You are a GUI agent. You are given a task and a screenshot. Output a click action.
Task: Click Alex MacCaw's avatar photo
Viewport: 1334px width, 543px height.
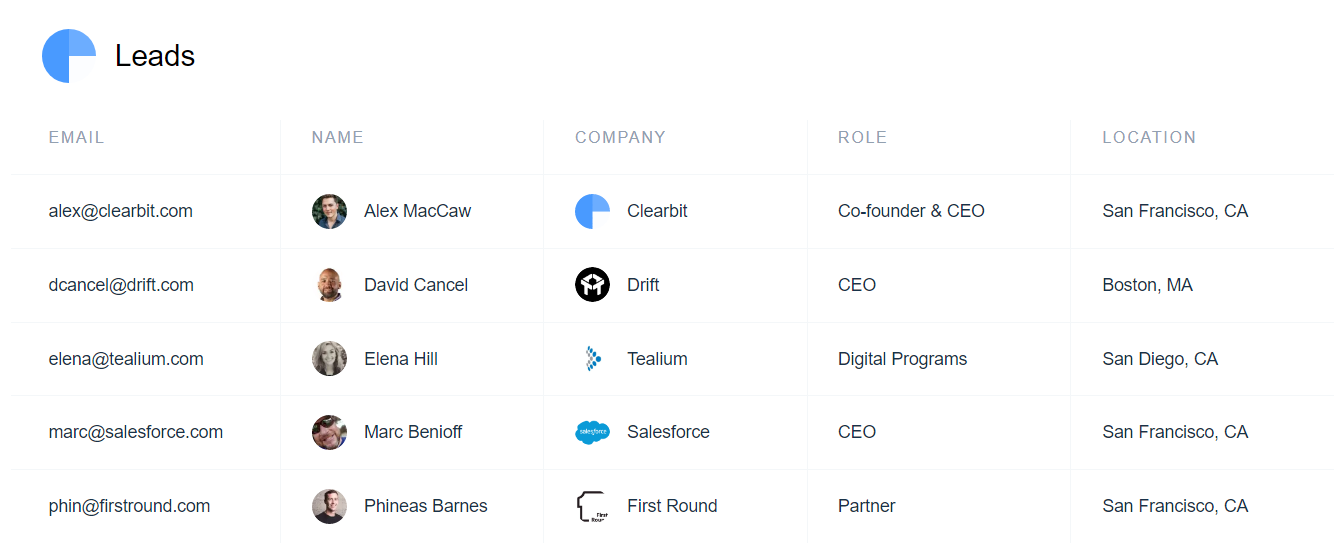tap(329, 211)
